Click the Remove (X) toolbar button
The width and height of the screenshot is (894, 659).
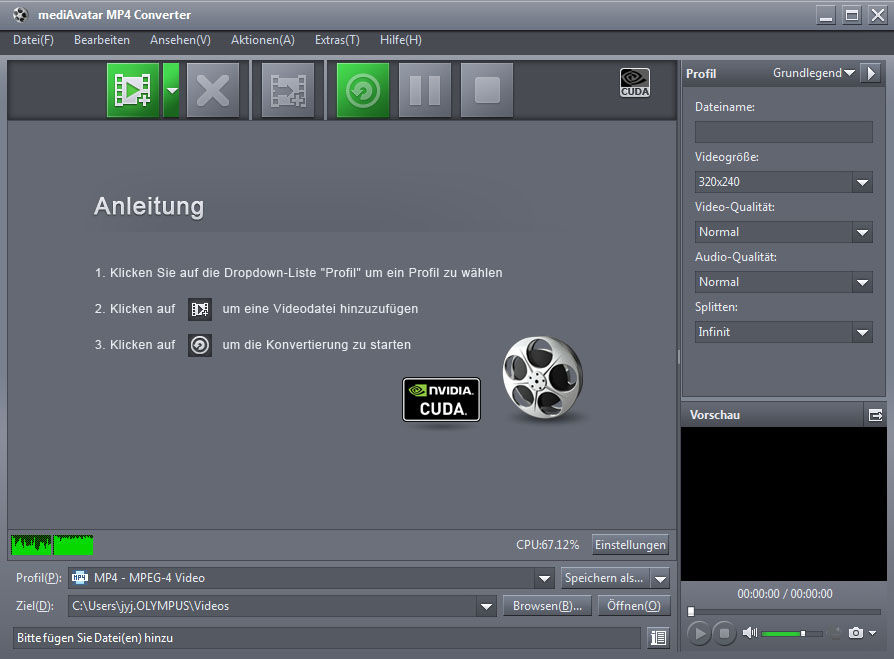pos(213,90)
